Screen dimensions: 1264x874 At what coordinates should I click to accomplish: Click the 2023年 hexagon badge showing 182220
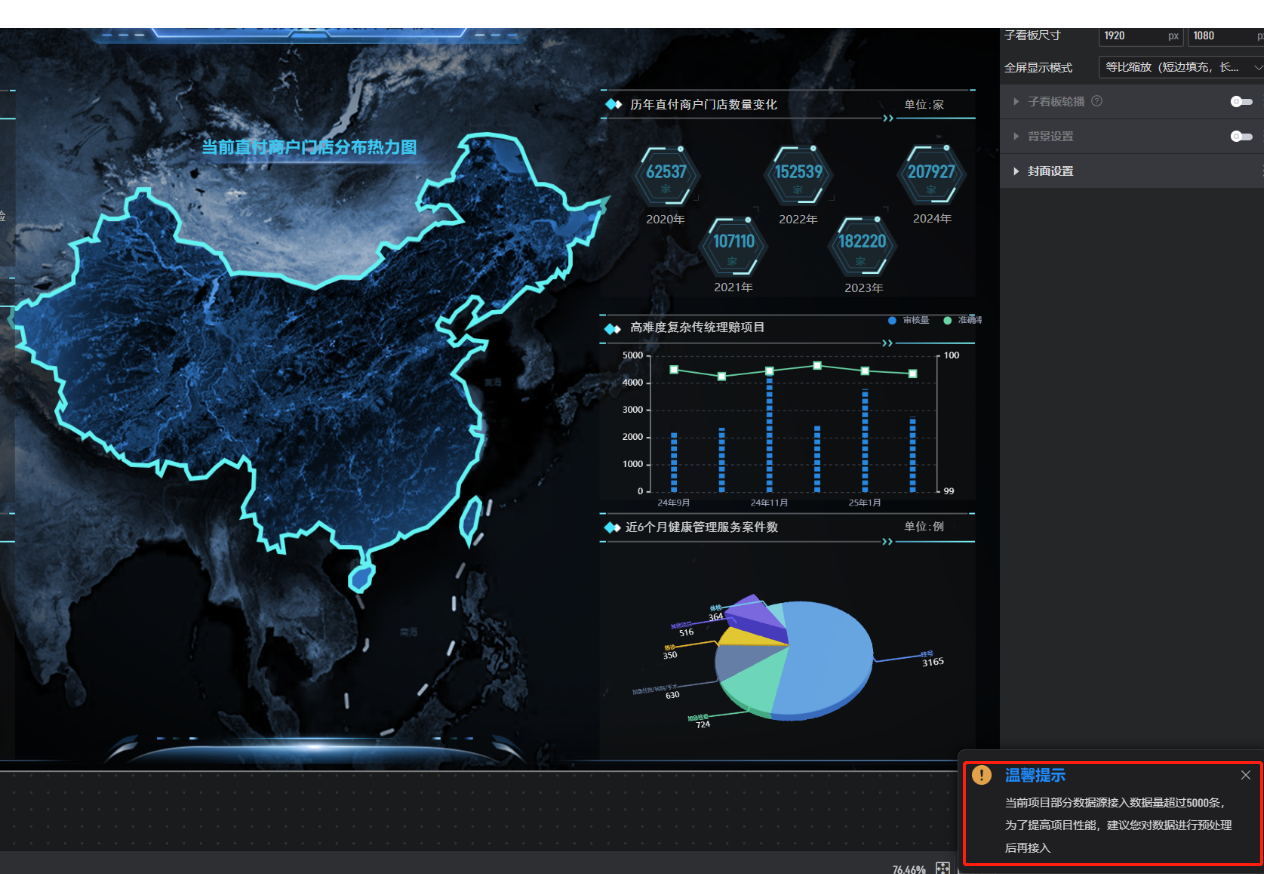click(862, 245)
